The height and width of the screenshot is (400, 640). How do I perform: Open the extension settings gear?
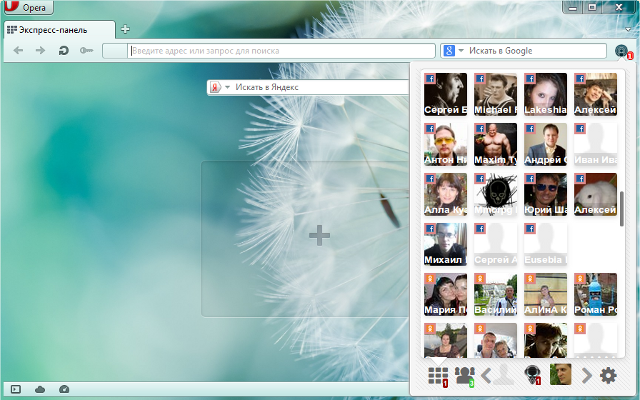[x=607, y=376]
